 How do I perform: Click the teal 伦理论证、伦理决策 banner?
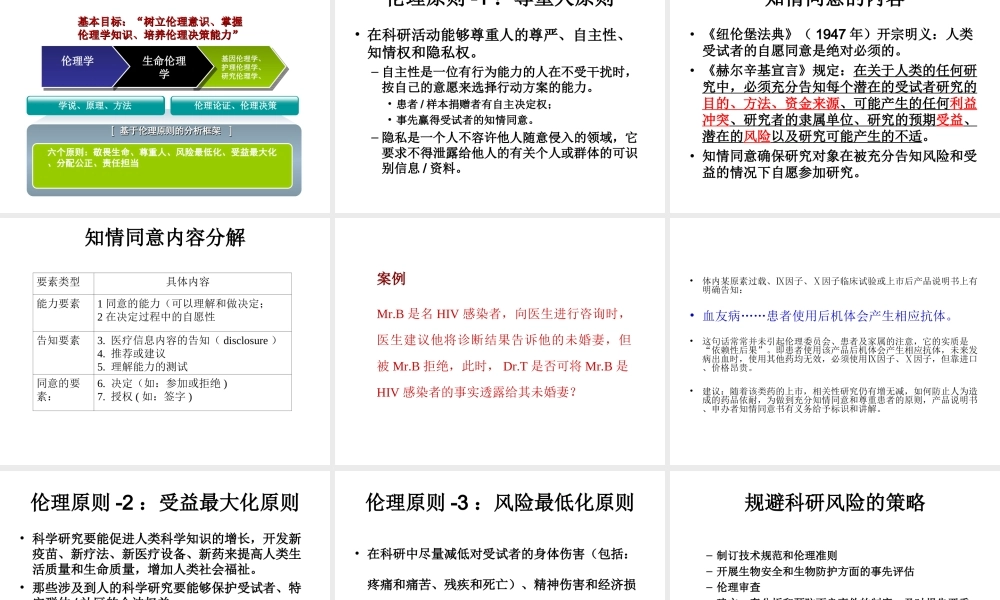(235, 105)
